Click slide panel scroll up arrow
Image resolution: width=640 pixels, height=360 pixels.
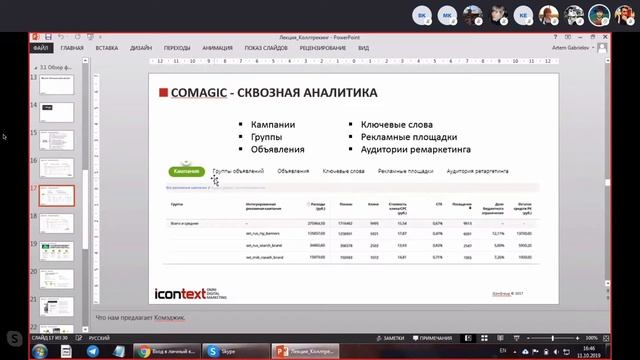pos(85,60)
